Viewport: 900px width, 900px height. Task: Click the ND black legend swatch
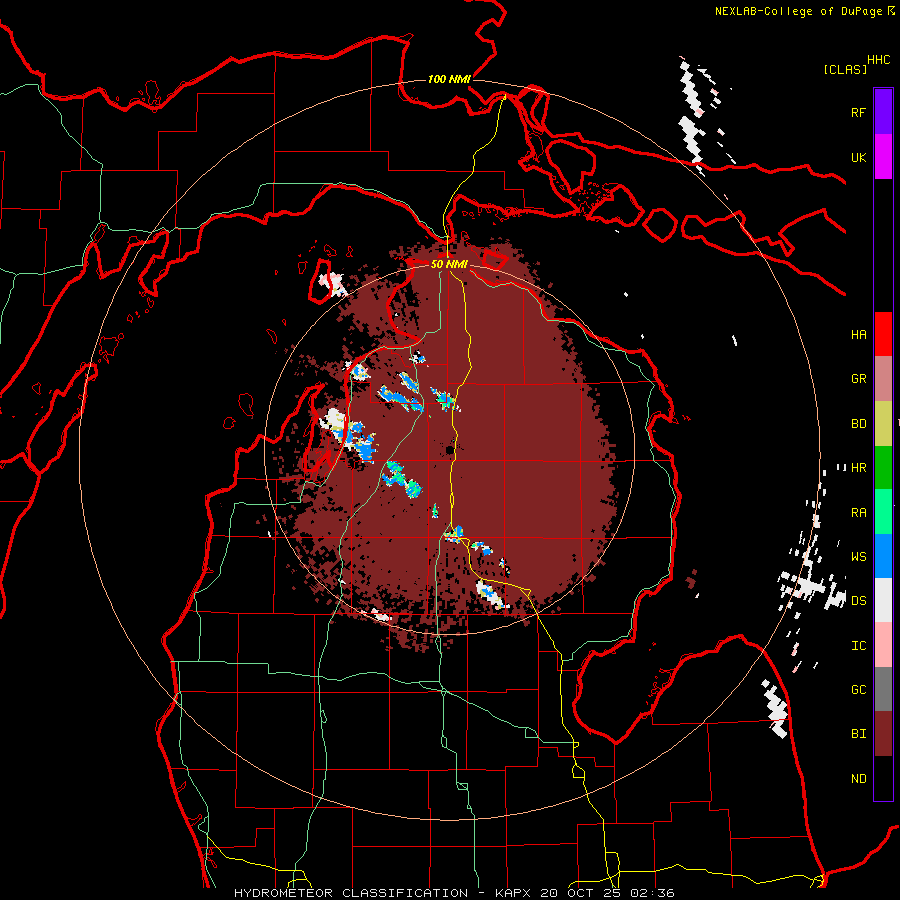click(883, 778)
